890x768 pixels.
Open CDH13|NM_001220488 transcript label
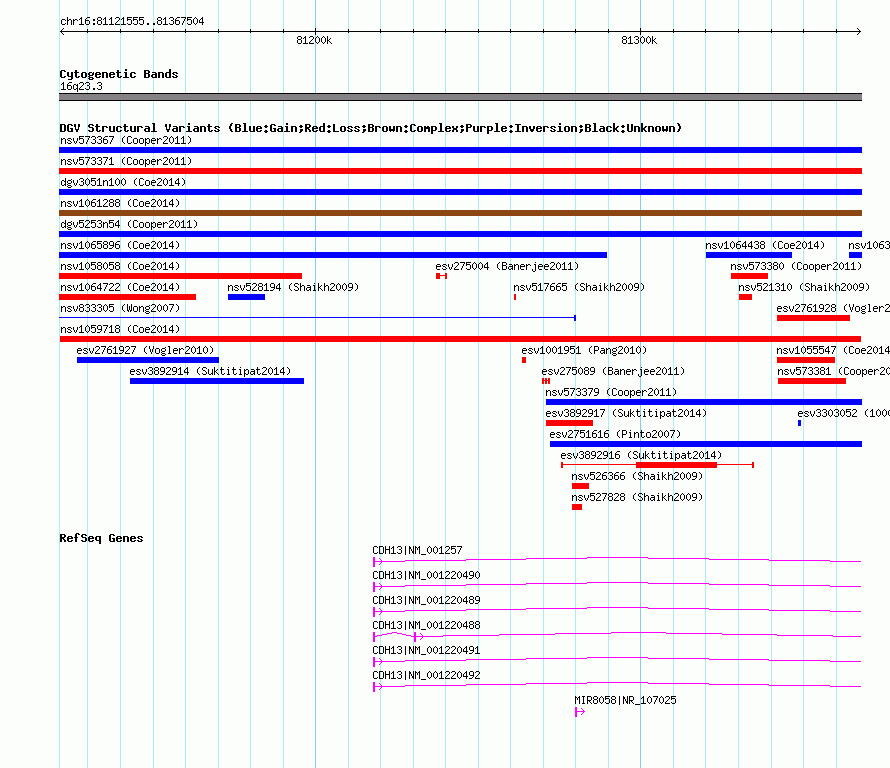coord(426,626)
